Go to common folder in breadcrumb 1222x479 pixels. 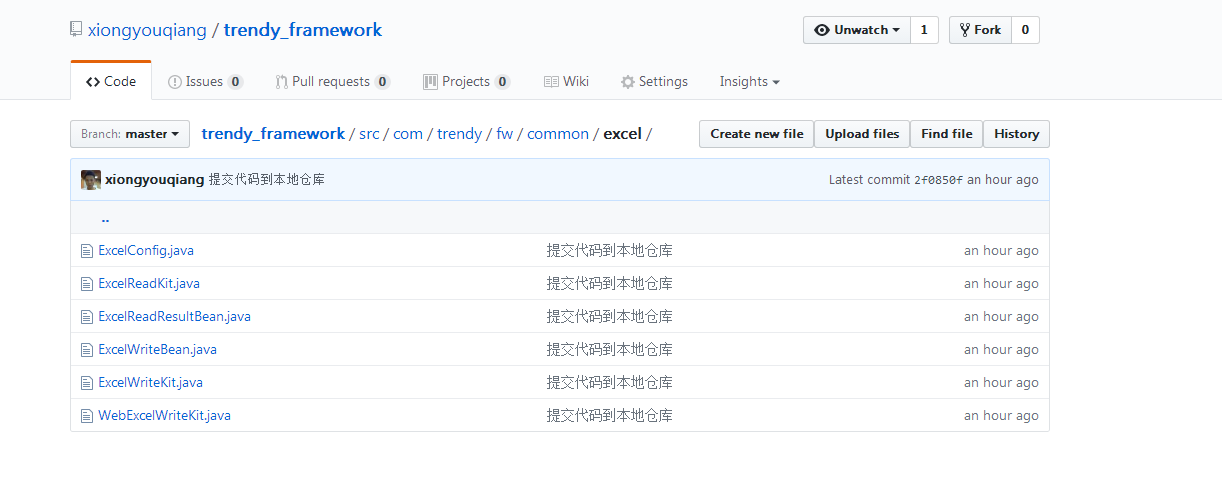[558, 134]
